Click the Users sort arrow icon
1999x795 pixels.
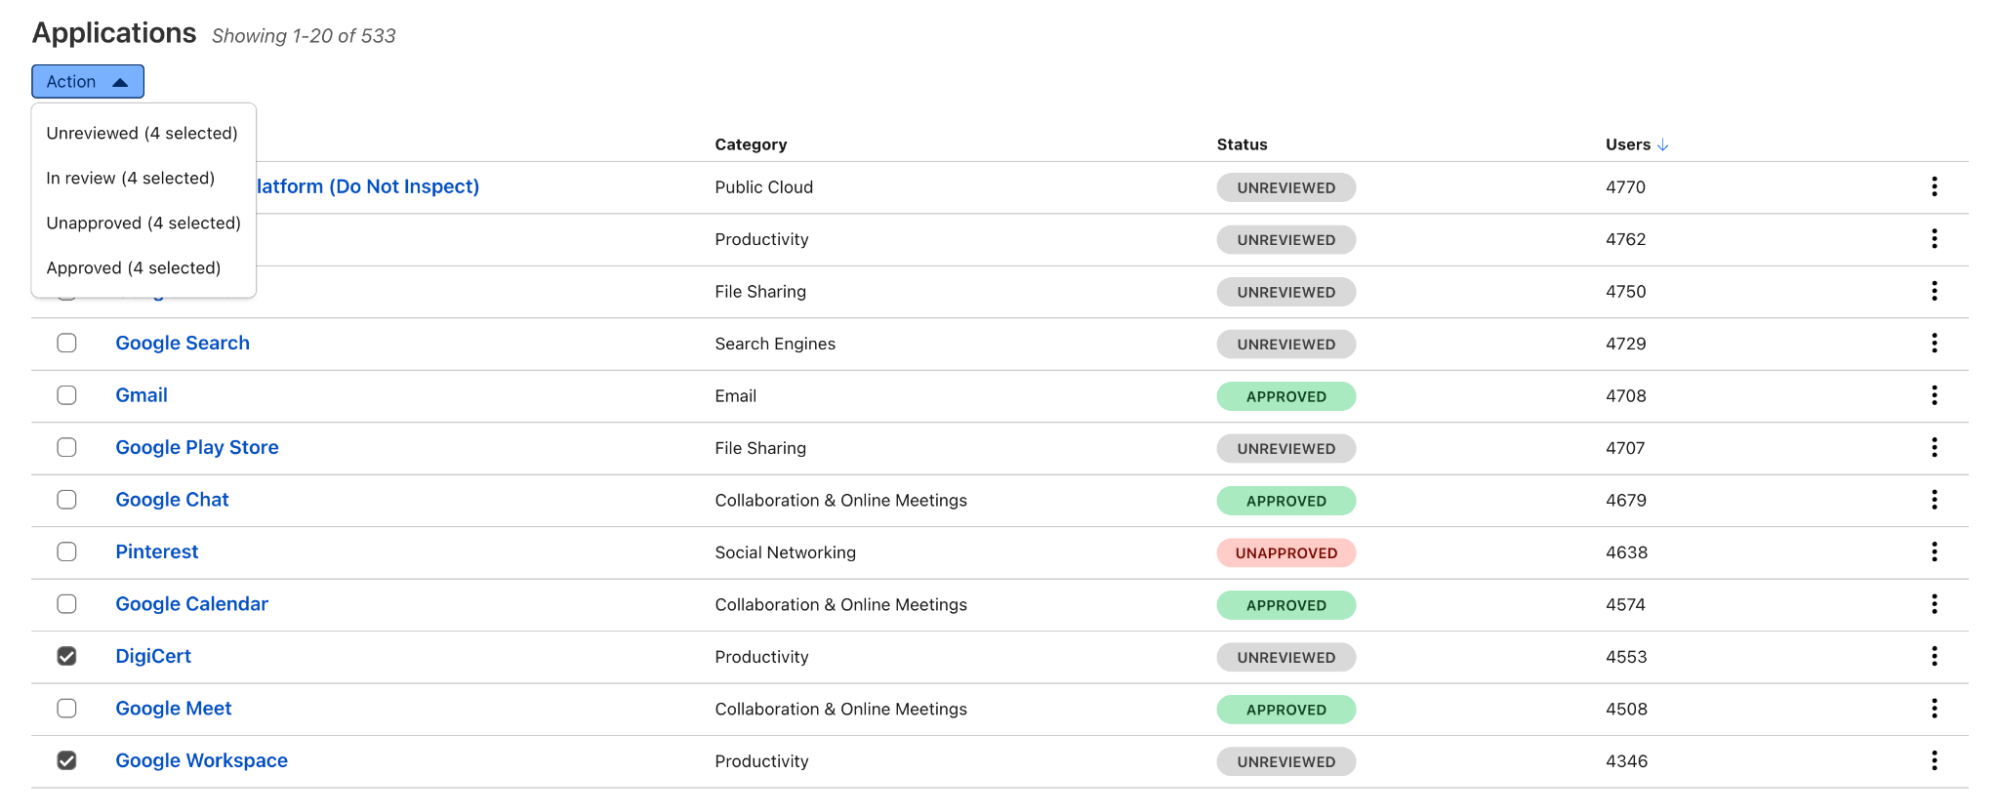(1663, 145)
